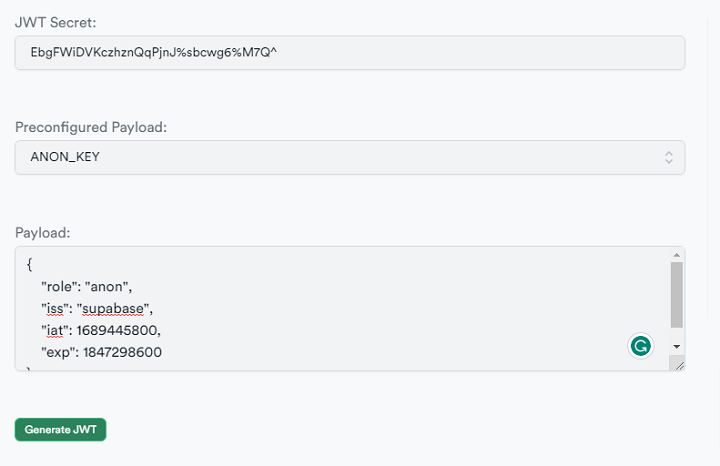Click the Payload scrollbar thumb
The width and height of the screenshot is (720, 466).
pyautogui.click(x=676, y=295)
